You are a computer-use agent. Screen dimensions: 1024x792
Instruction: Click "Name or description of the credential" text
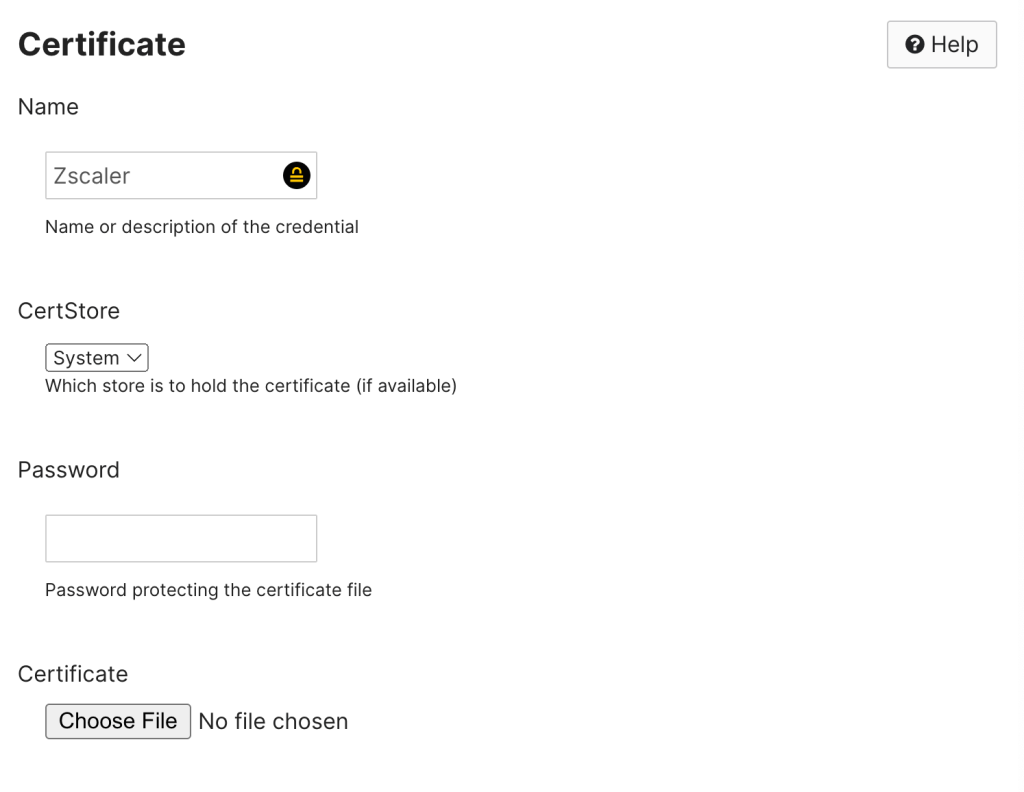pos(202,227)
